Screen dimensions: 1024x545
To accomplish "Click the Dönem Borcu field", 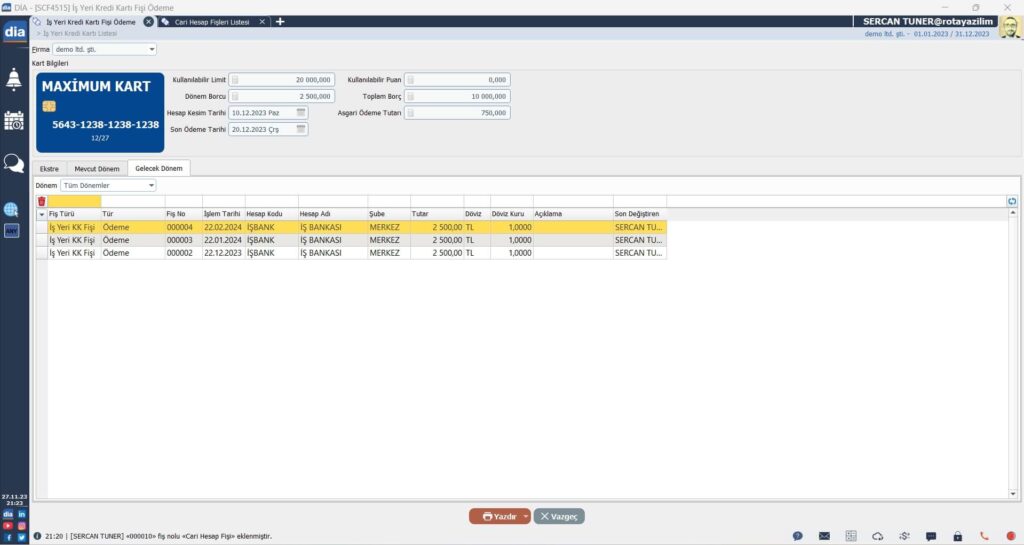I will pyautogui.click(x=281, y=96).
